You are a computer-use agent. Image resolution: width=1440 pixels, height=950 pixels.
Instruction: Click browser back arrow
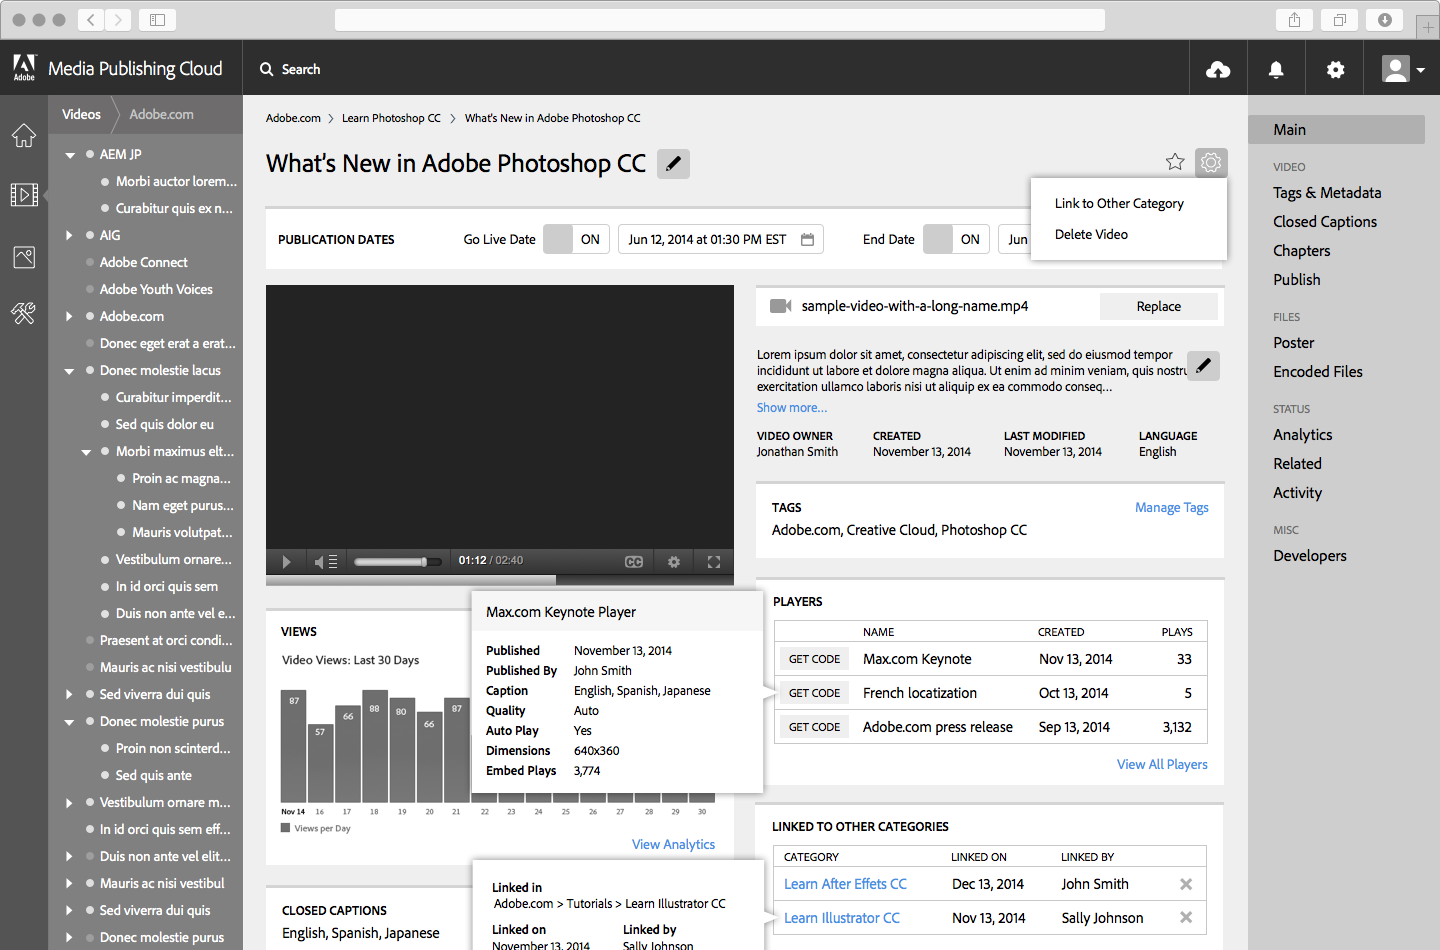tap(90, 19)
